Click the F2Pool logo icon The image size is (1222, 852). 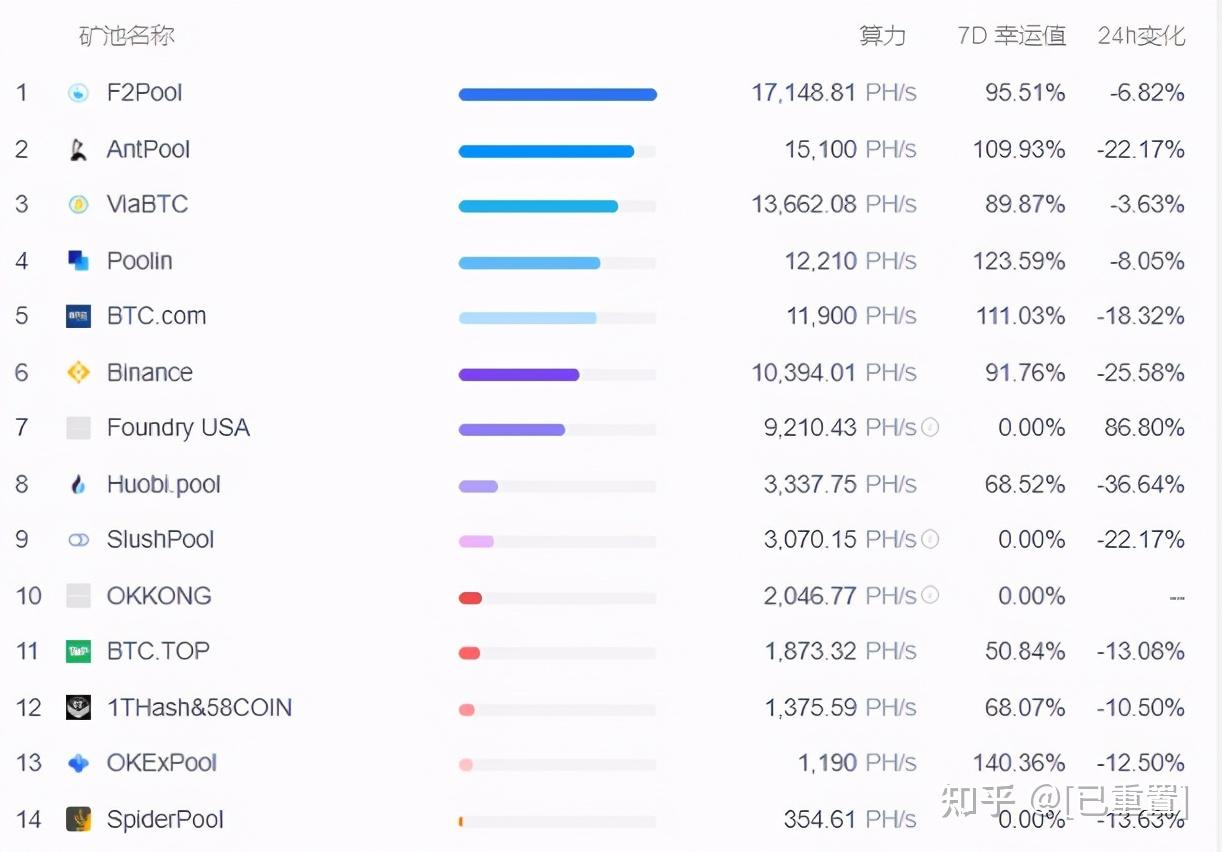[78, 93]
